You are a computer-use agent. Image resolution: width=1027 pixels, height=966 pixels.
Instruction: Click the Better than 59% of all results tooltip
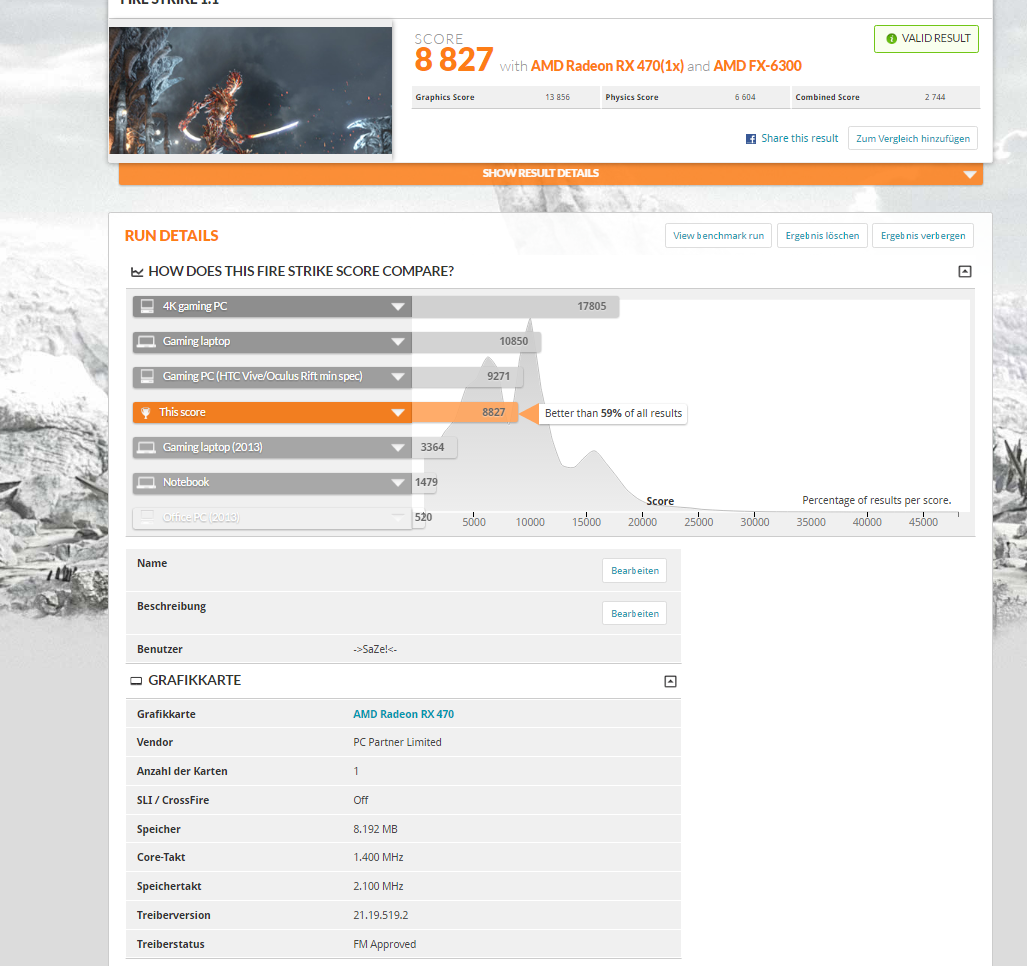click(613, 413)
